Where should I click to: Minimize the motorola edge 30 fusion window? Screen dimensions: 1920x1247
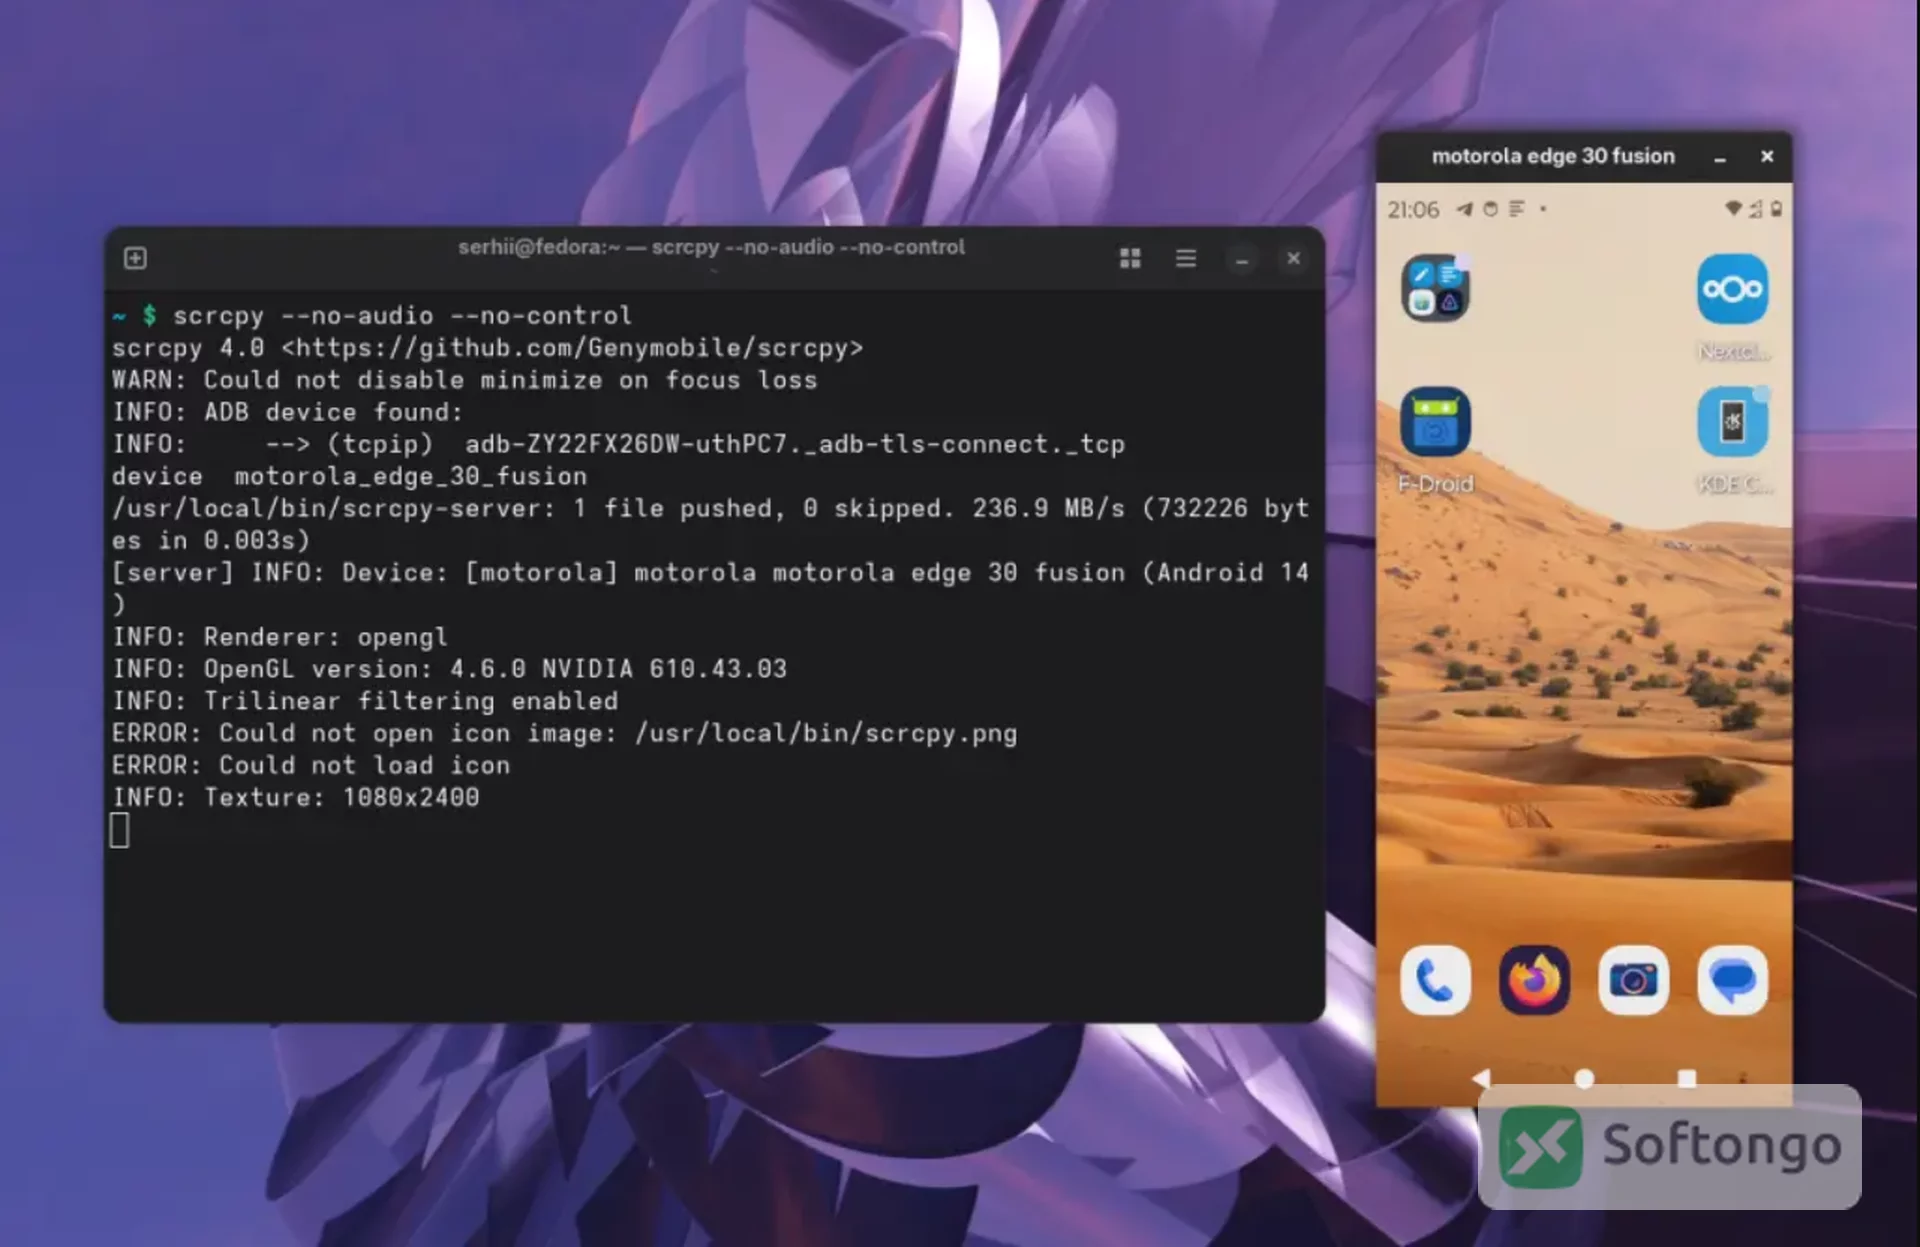[x=1720, y=157]
